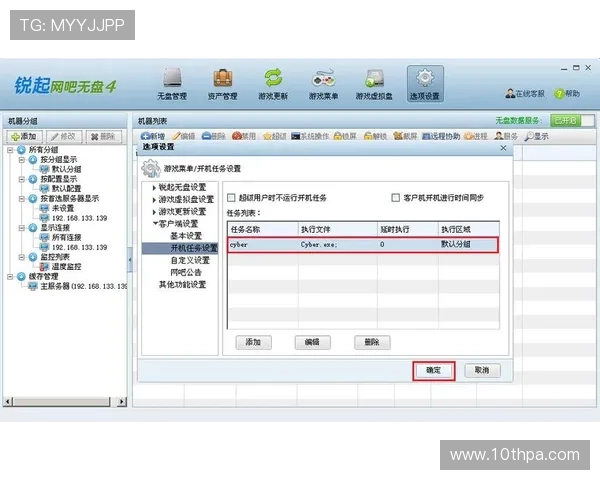Click the 延时执行 column header
This screenshot has width=600, height=480.
pyautogui.click(x=408, y=229)
